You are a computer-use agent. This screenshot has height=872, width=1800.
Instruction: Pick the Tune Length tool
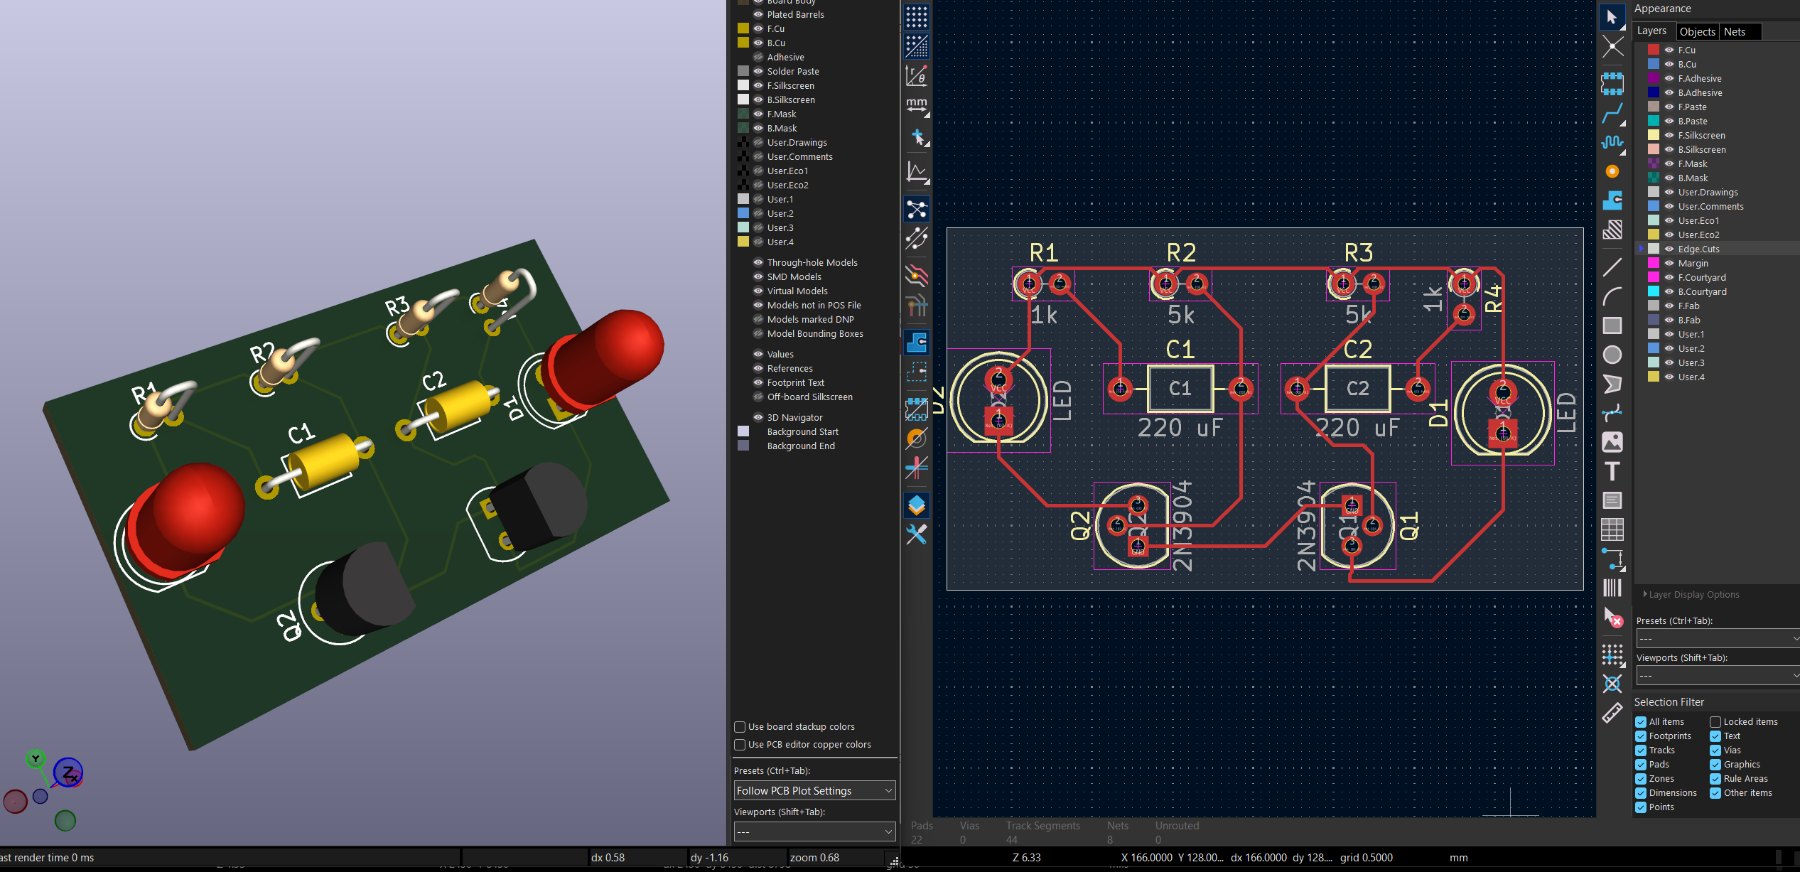(1612, 142)
